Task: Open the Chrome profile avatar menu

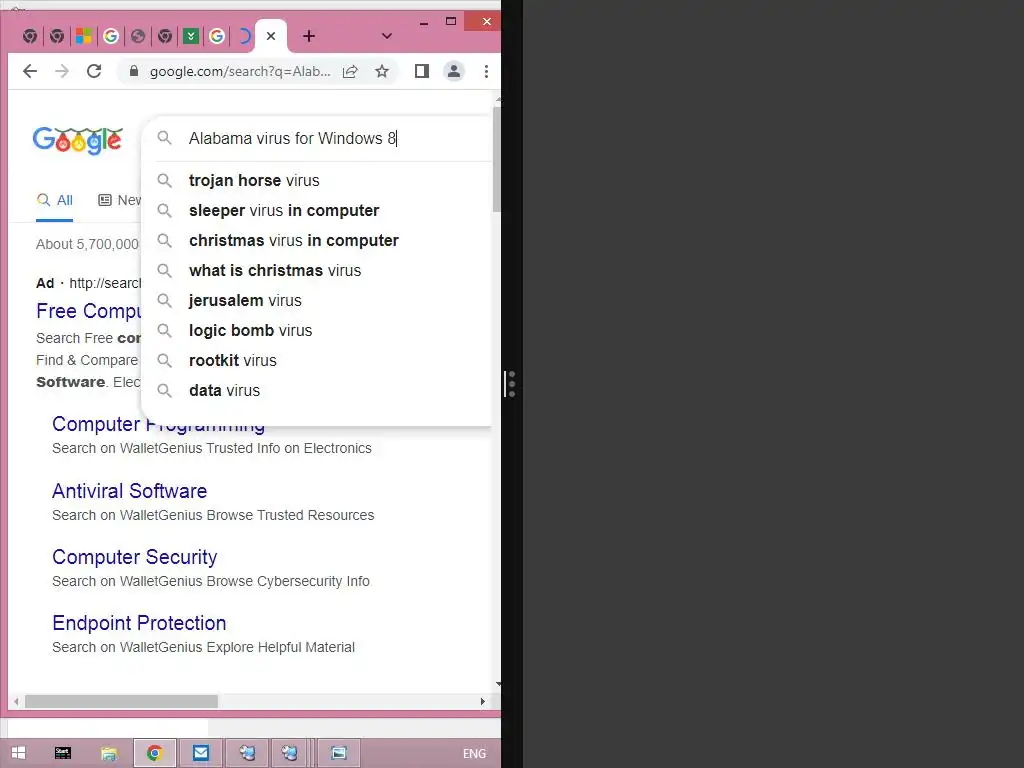Action: tap(454, 71)
